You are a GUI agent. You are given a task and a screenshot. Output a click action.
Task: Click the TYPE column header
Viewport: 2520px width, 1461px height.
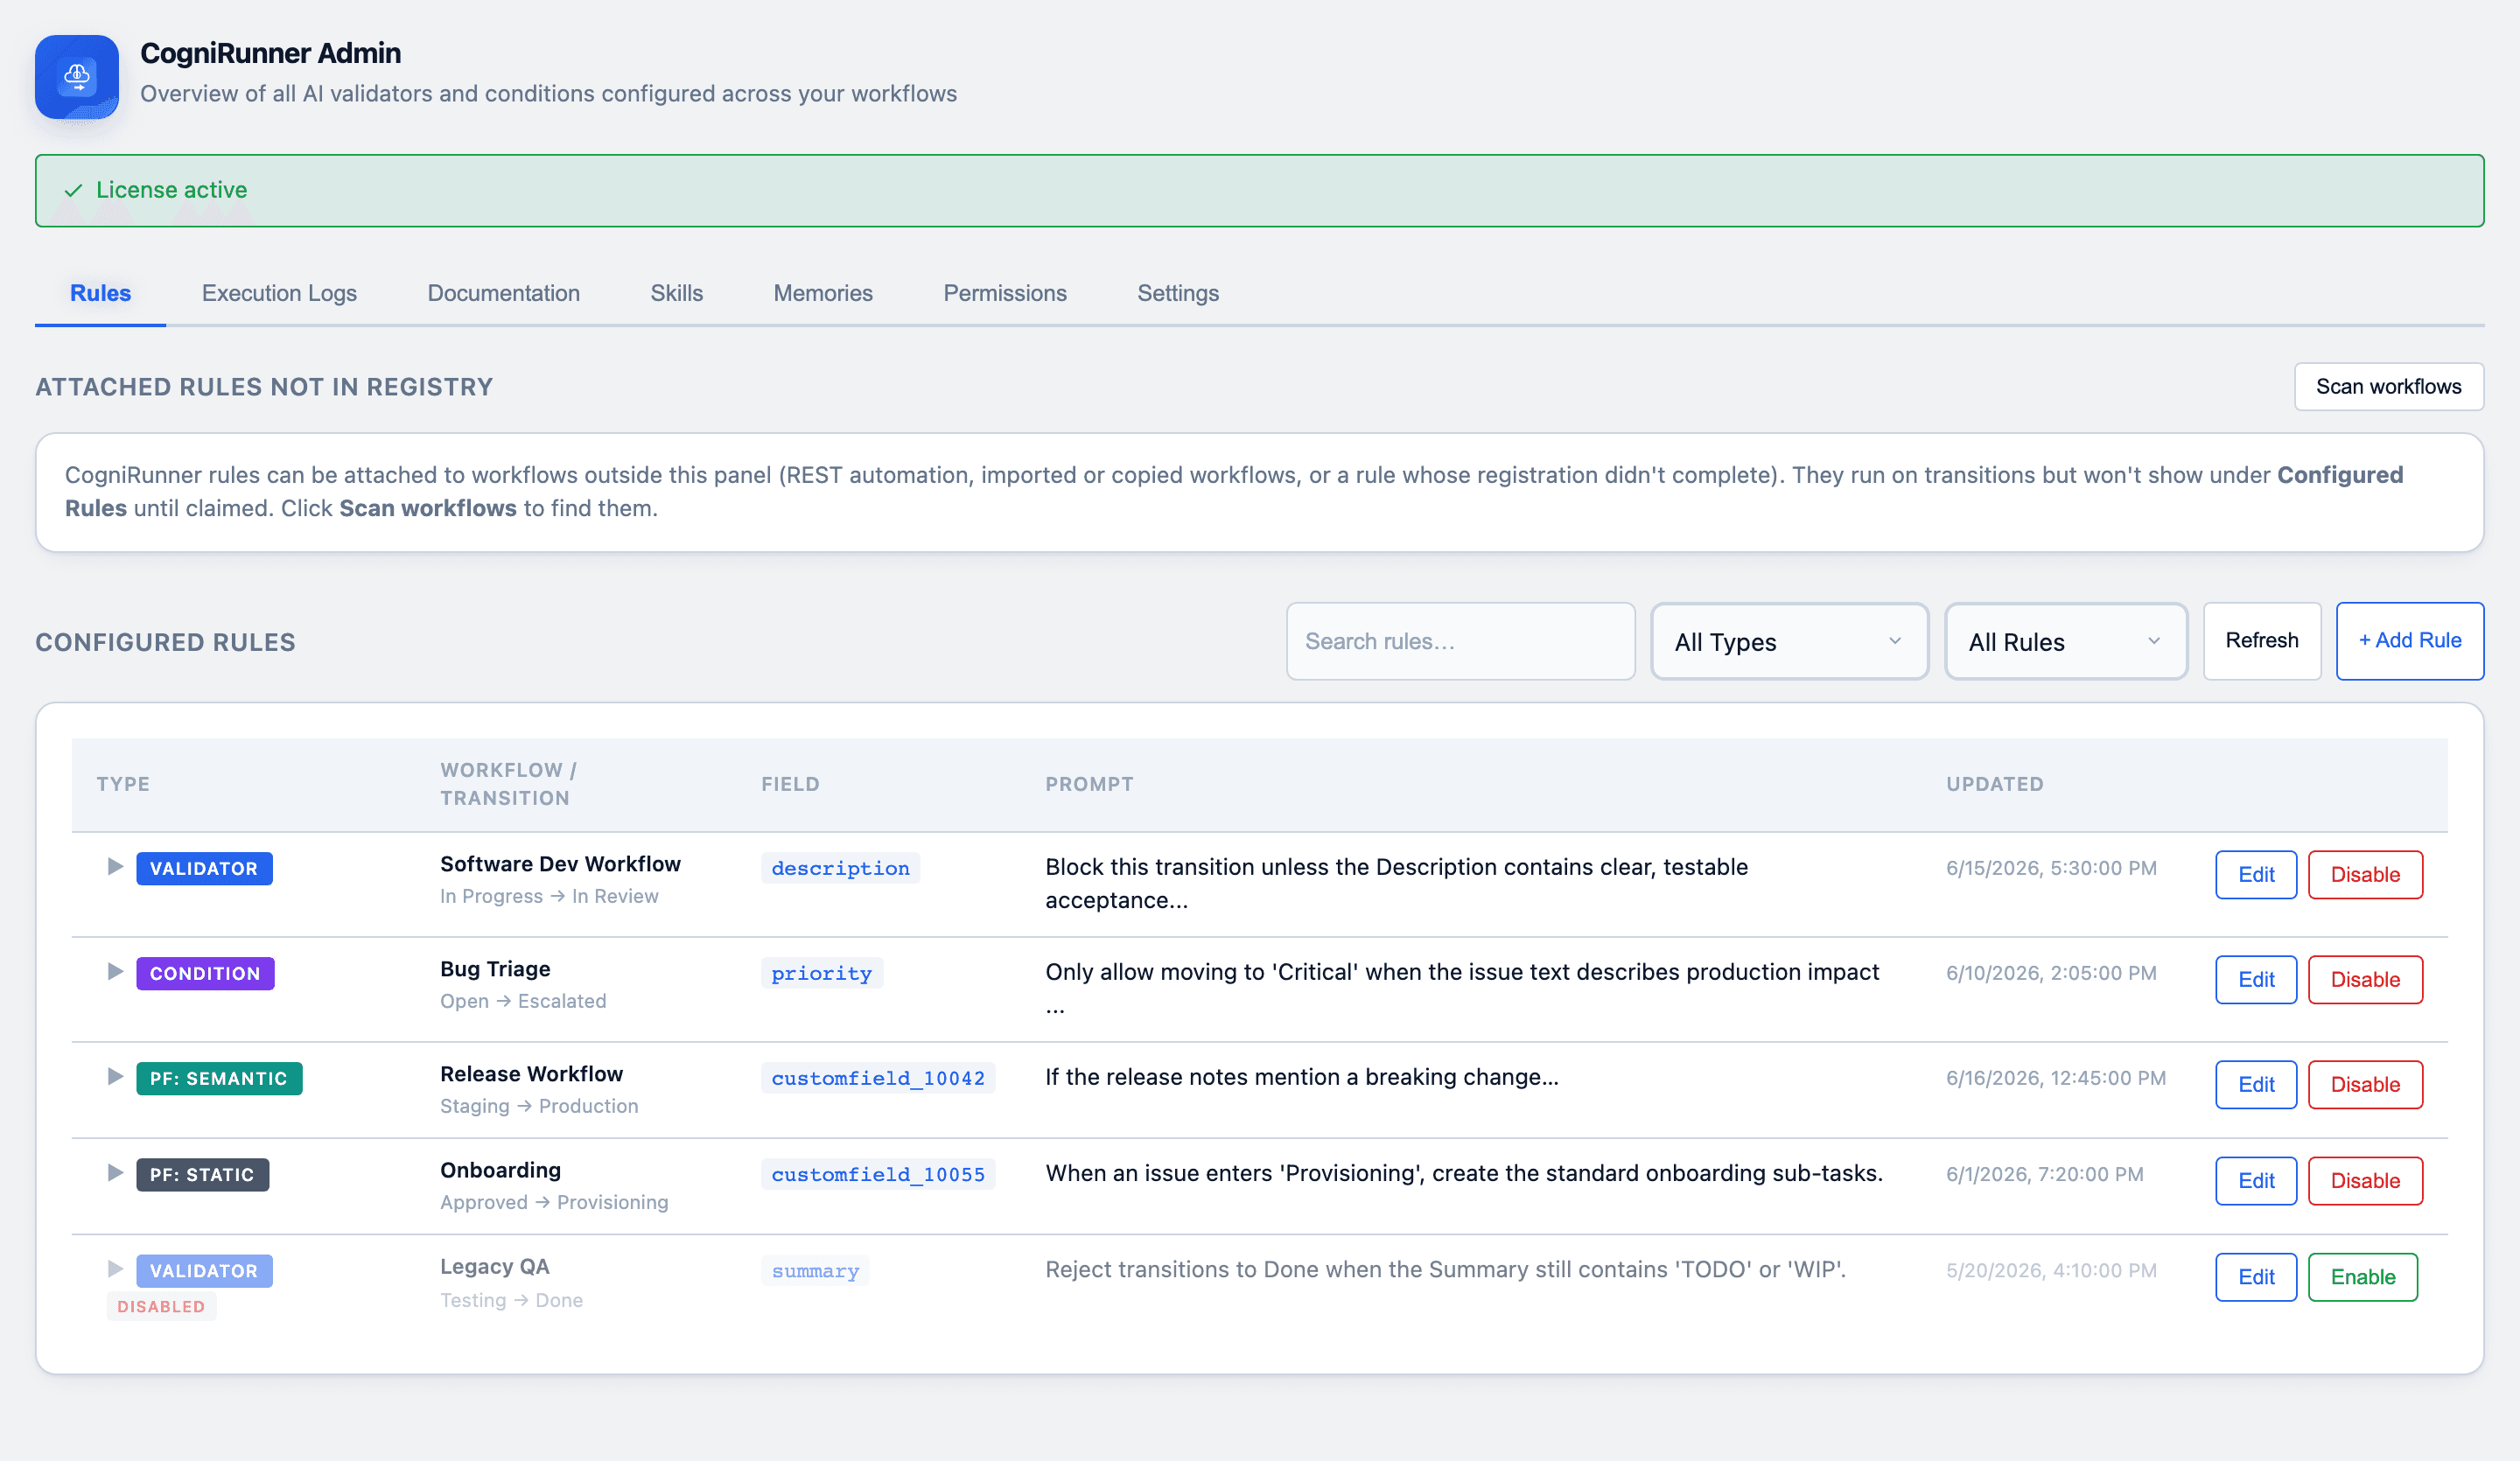(x=123, y=784)
